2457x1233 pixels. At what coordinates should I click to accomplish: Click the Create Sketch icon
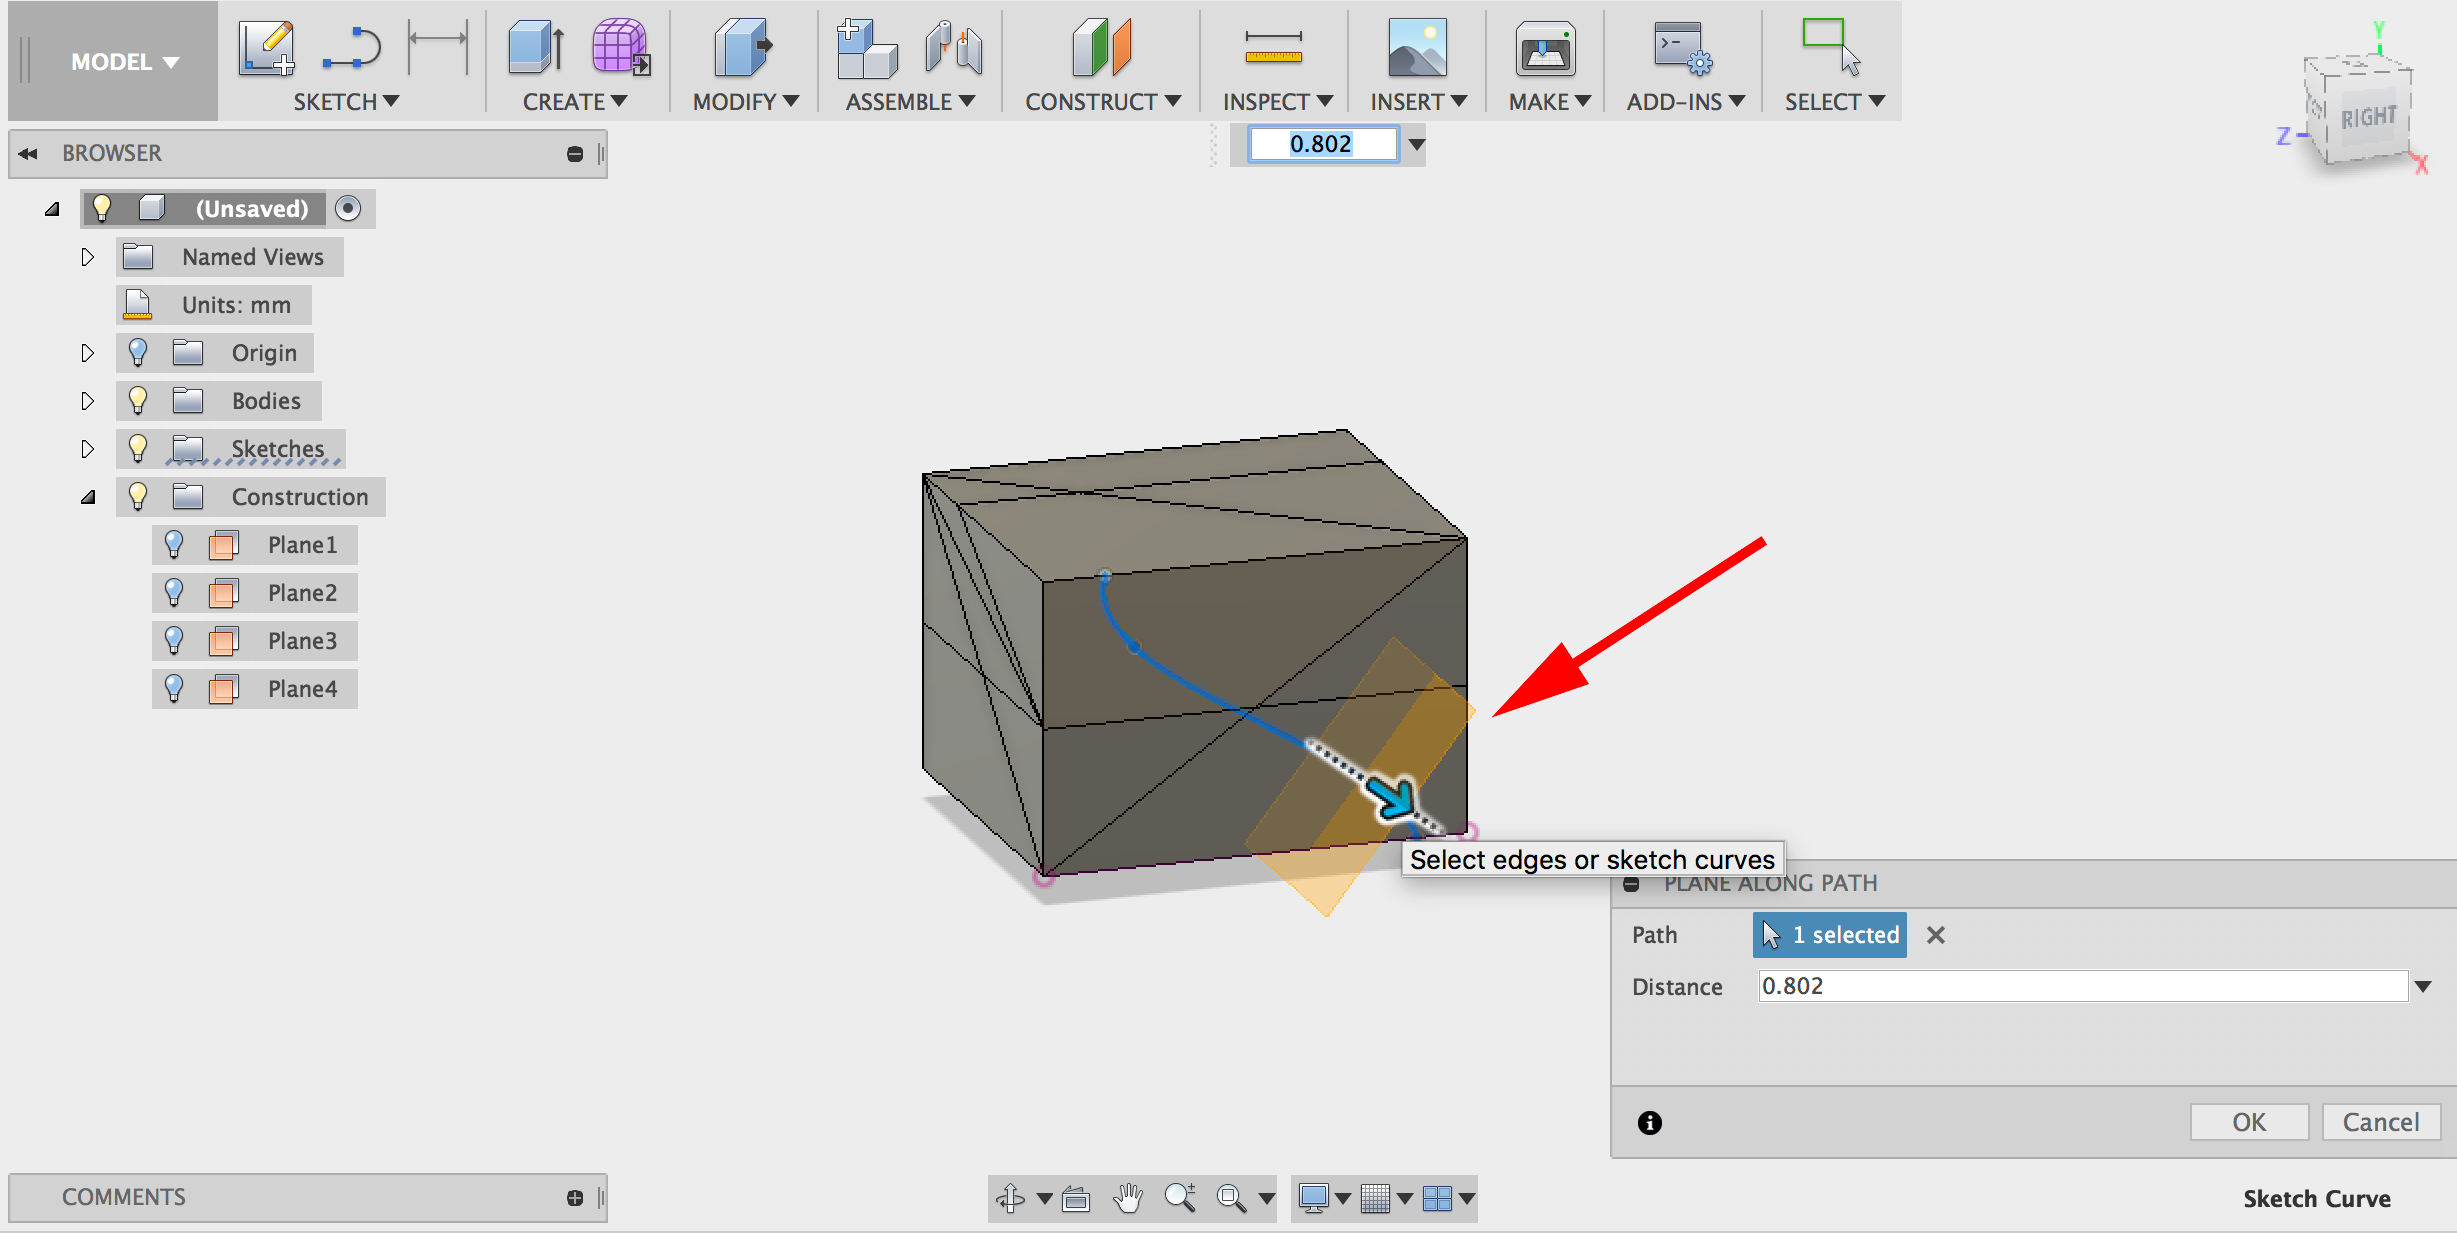(x=267, y=48)
